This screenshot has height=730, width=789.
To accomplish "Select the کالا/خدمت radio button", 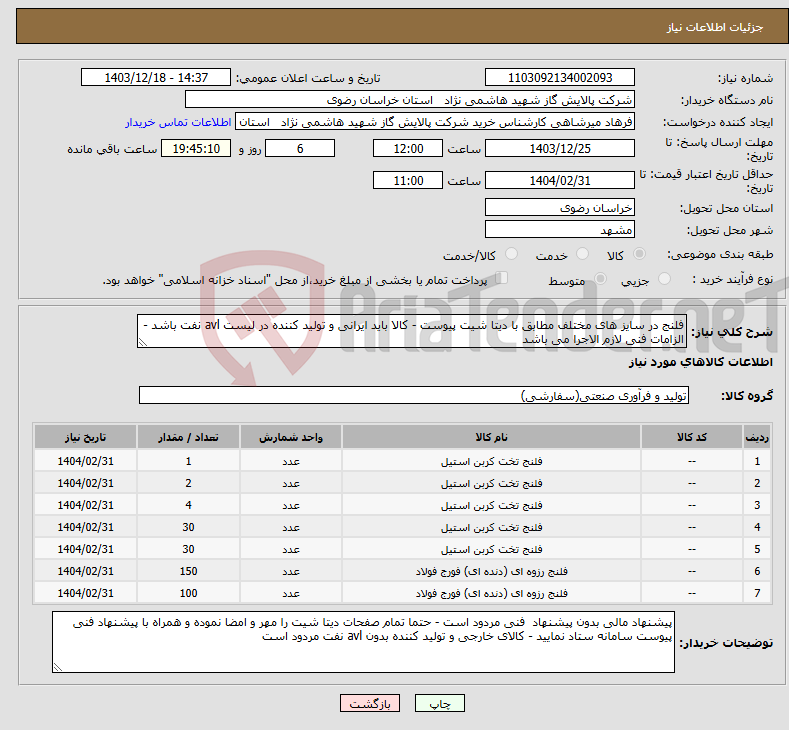I will click(x=511, y=254).
